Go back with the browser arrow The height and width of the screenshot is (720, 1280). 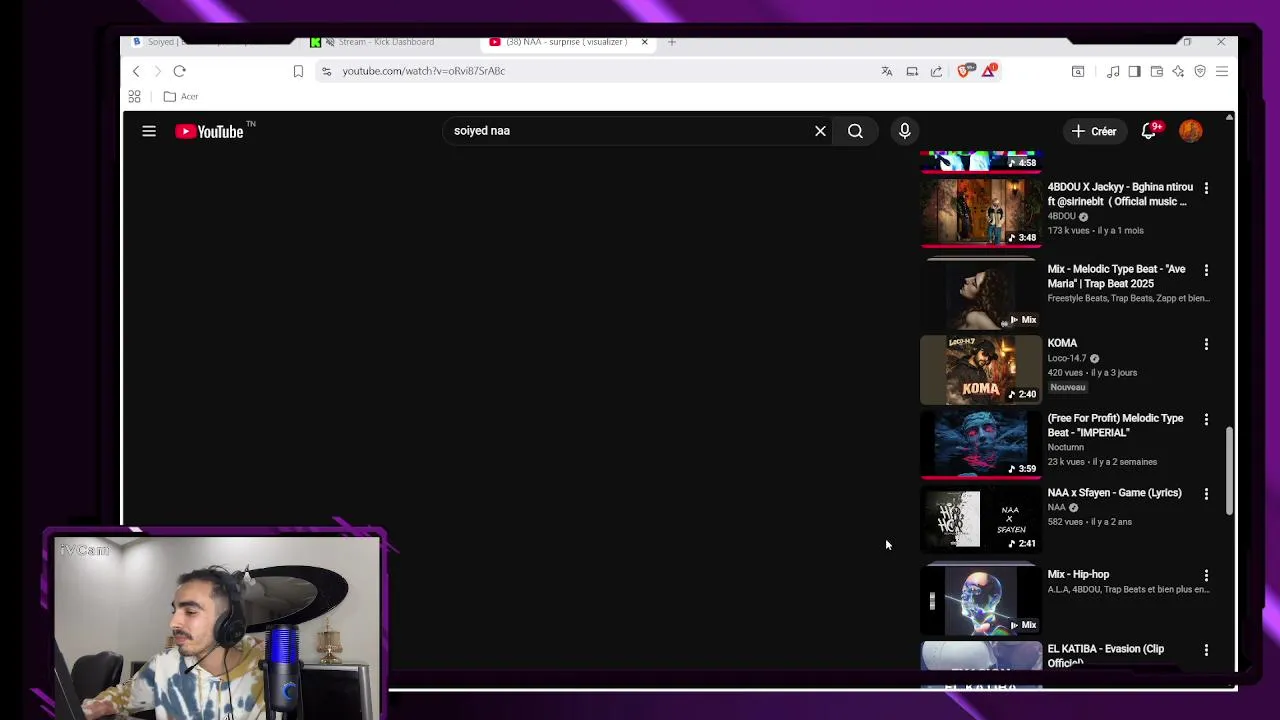[x=136, y=71]
